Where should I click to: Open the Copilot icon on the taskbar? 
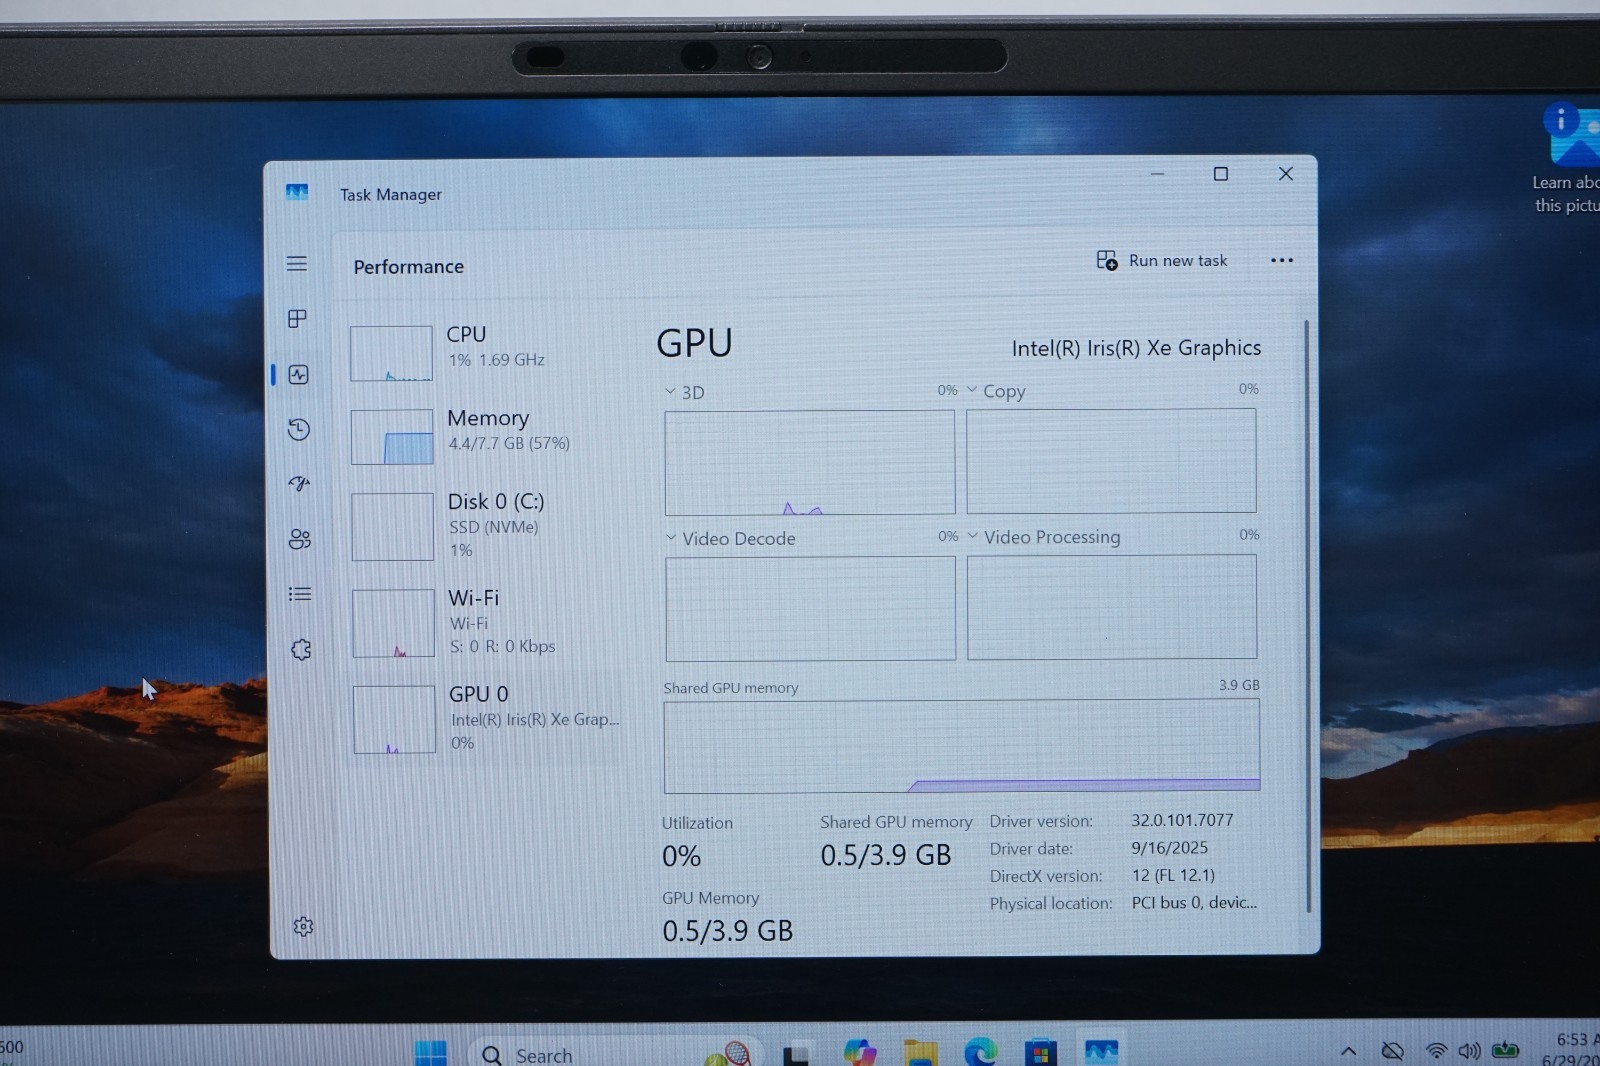(860, 1053)
